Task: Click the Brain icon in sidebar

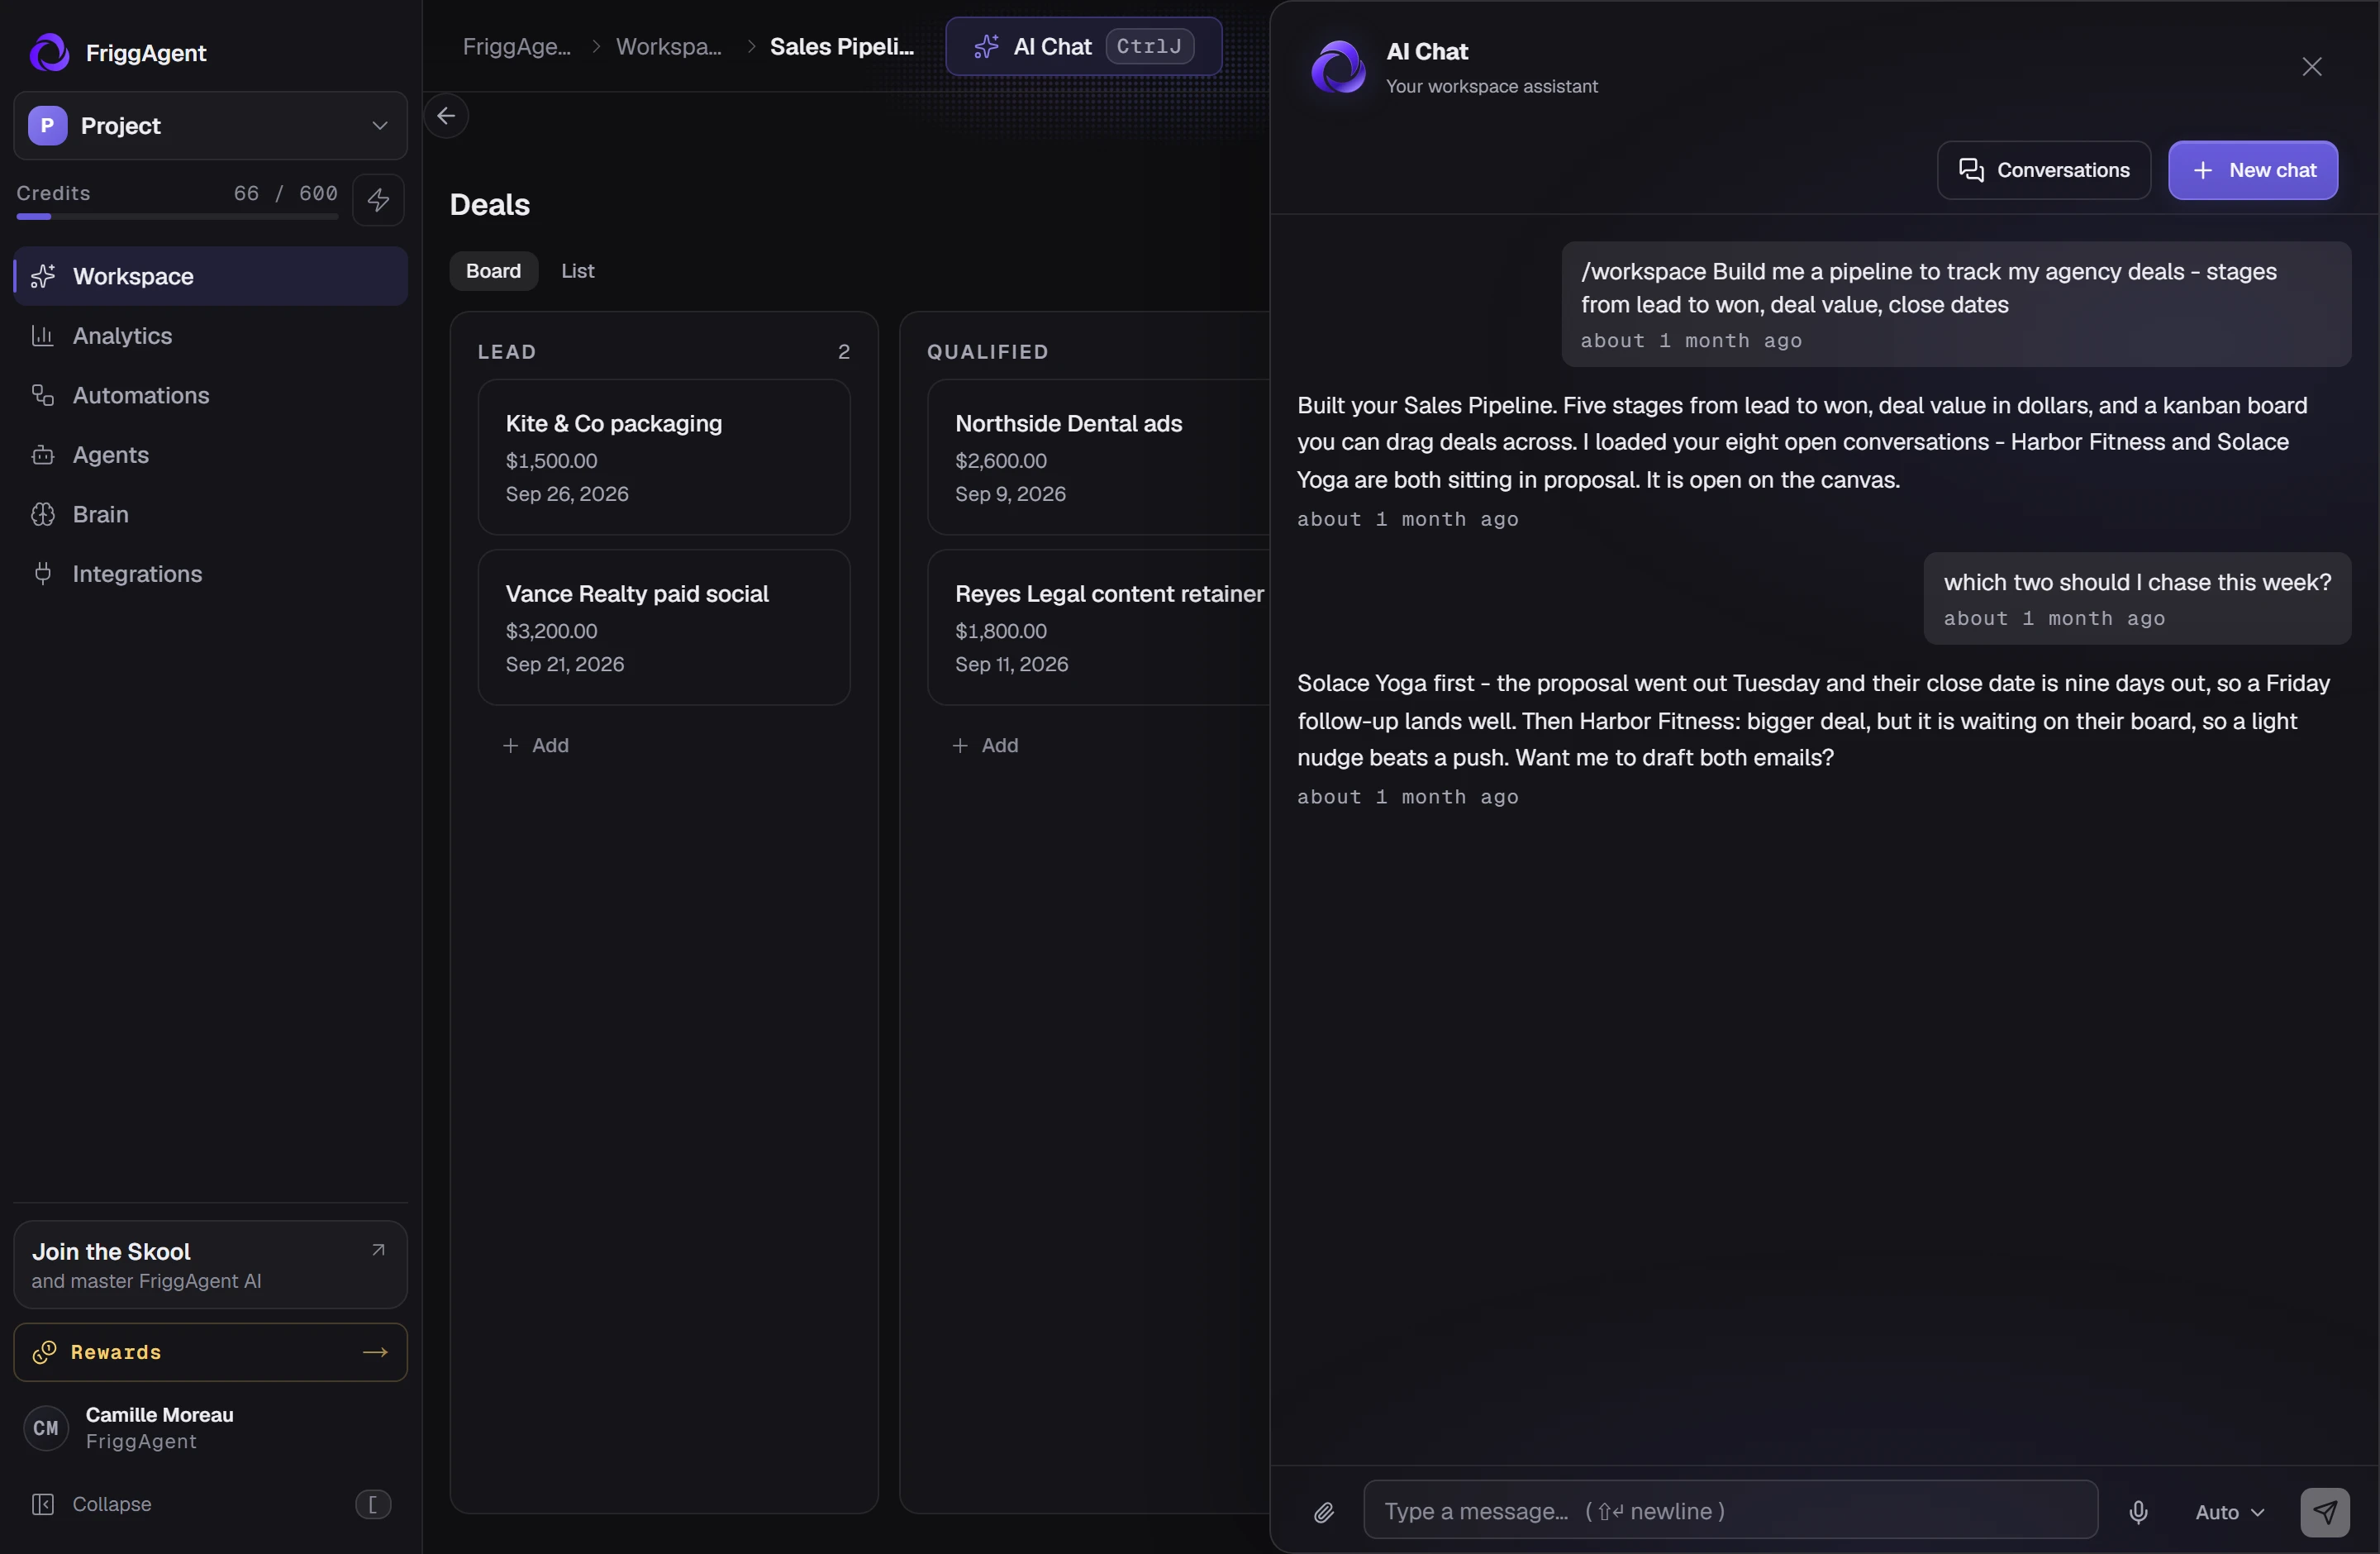Action: pos(42,514)
